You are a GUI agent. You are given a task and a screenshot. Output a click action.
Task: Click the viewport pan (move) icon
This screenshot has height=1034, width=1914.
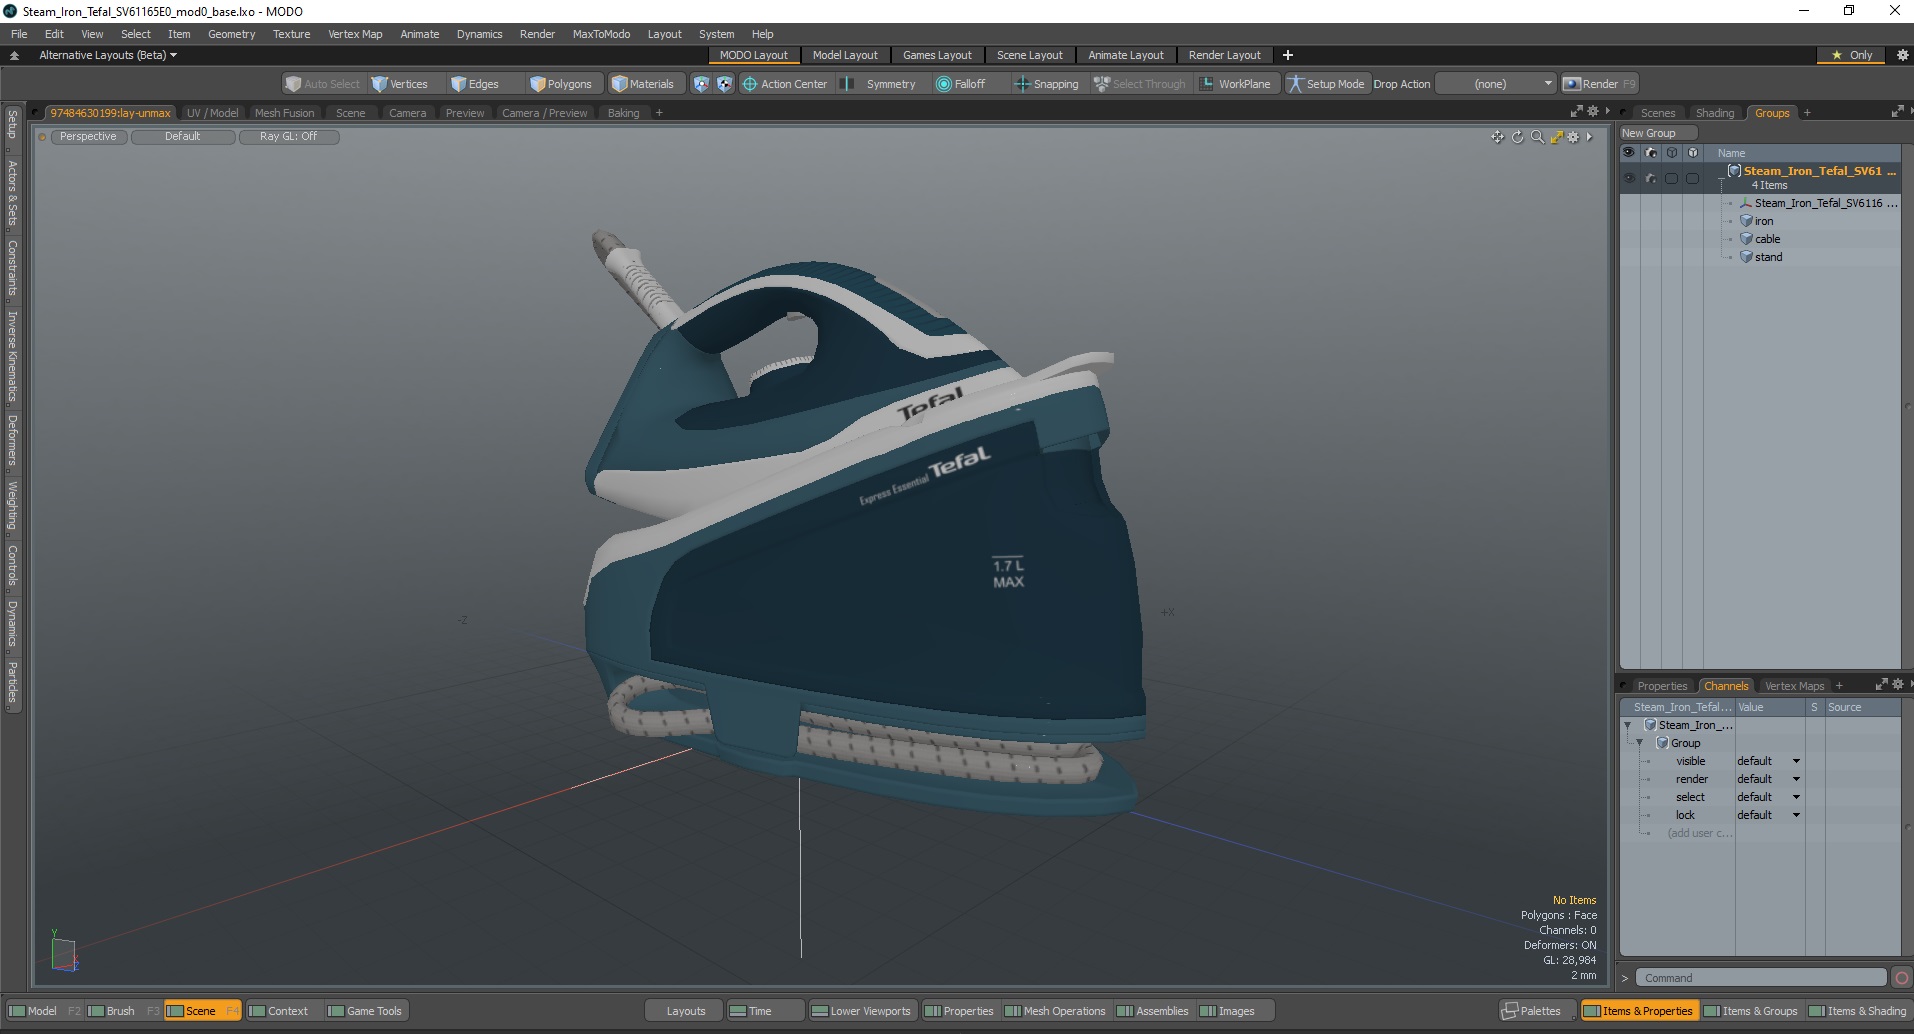click(1497, 137)
